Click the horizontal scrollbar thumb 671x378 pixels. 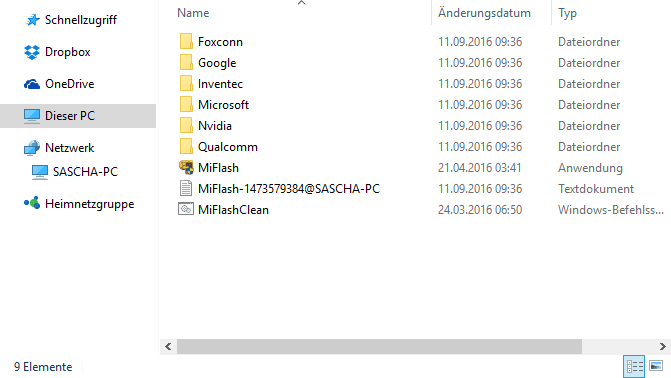pos(379,346)
